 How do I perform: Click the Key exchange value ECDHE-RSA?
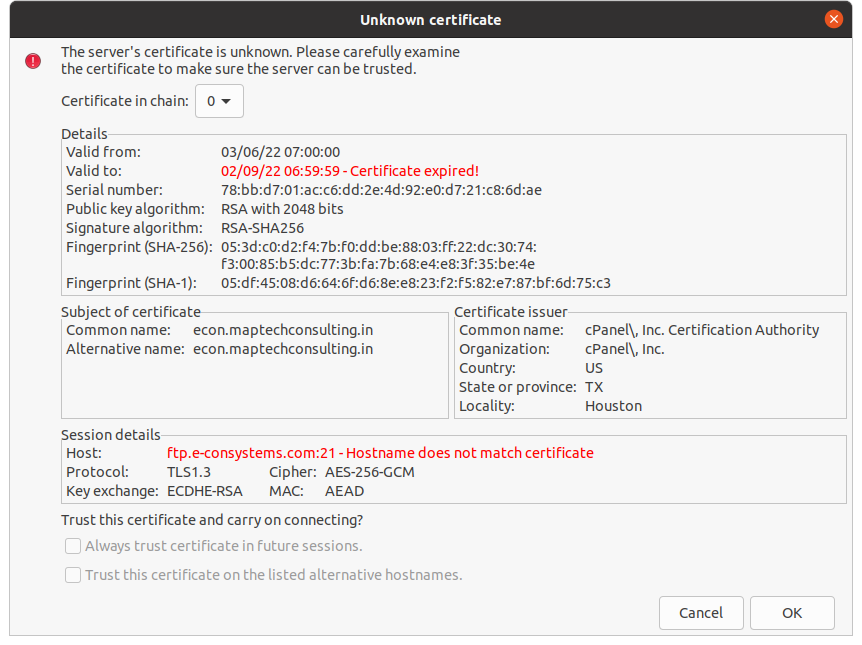pyautogui.click(x=205, y=491)
